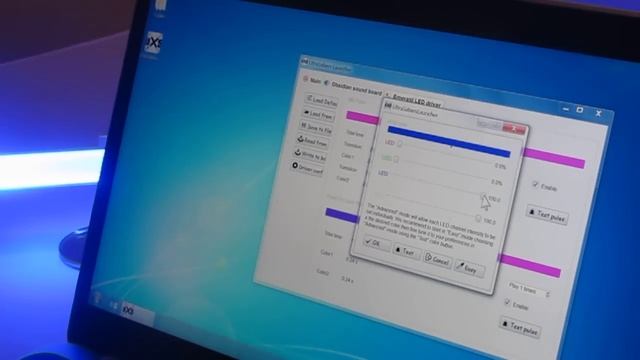
Task: Click the Play 1 times spinner arrows
Action: pos(547,294)
